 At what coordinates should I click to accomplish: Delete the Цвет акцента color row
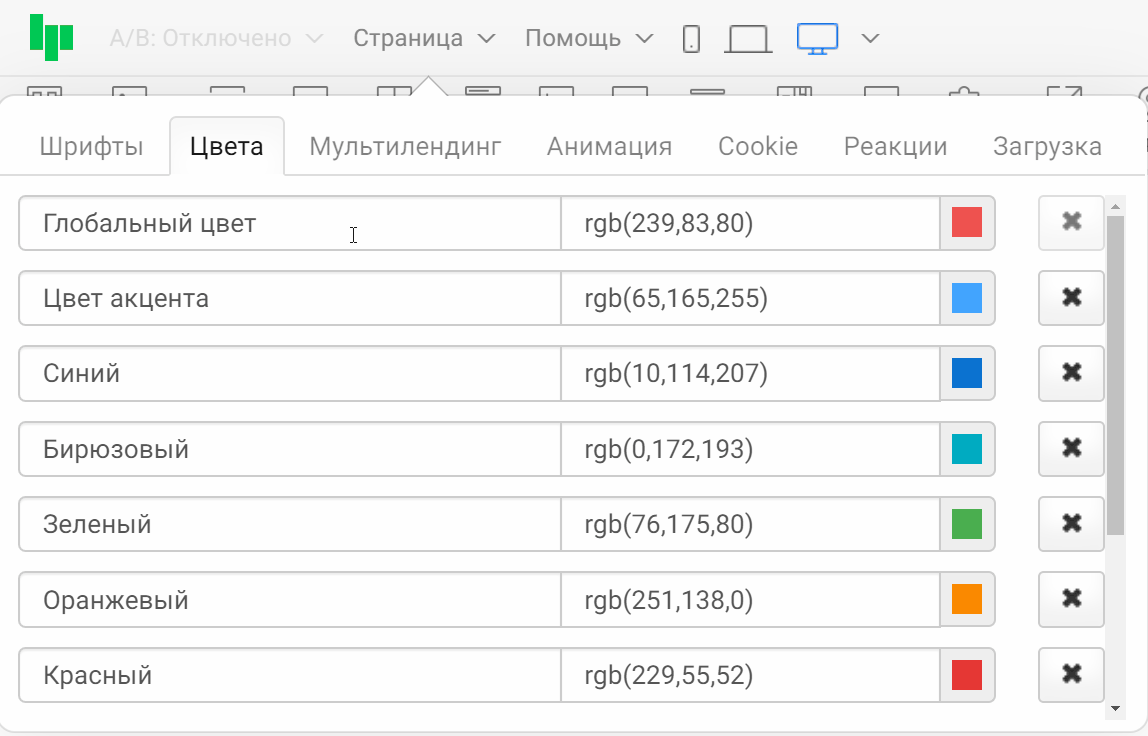1071,298
